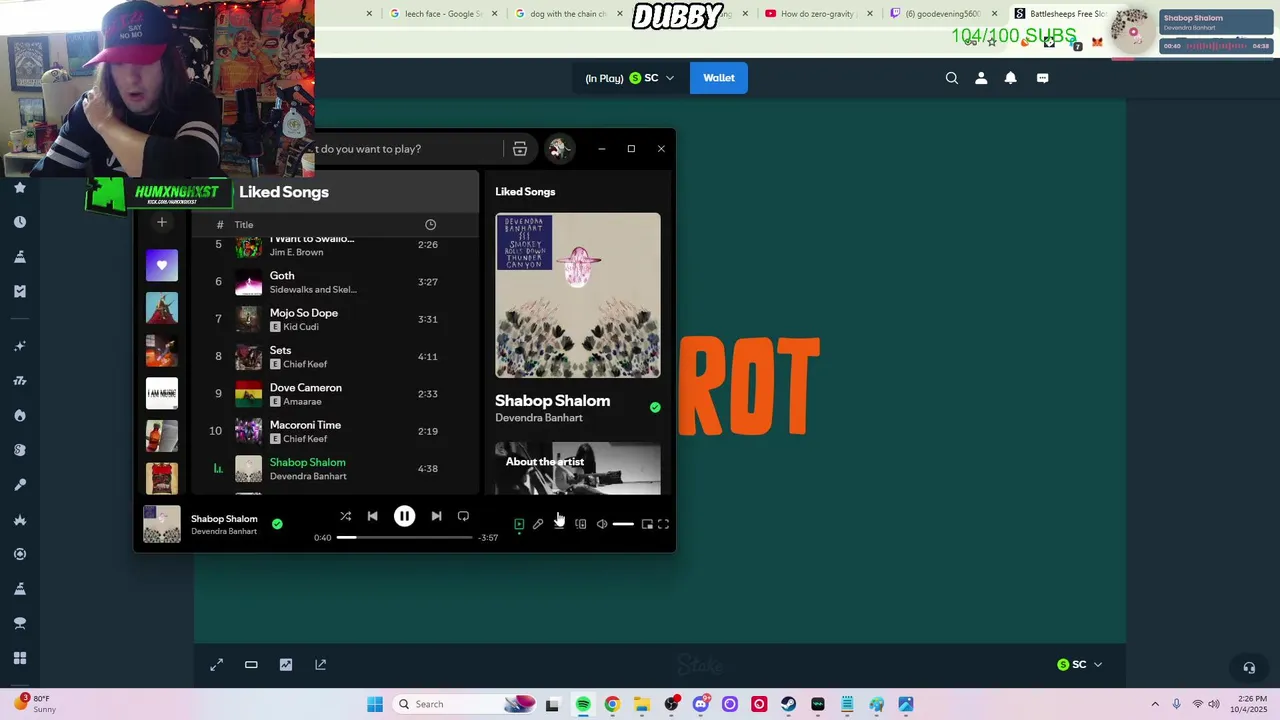This screenshot has height=720, width=1280.
Task: Open Stake sidebar star favourites icon
Action: (20, 188)
